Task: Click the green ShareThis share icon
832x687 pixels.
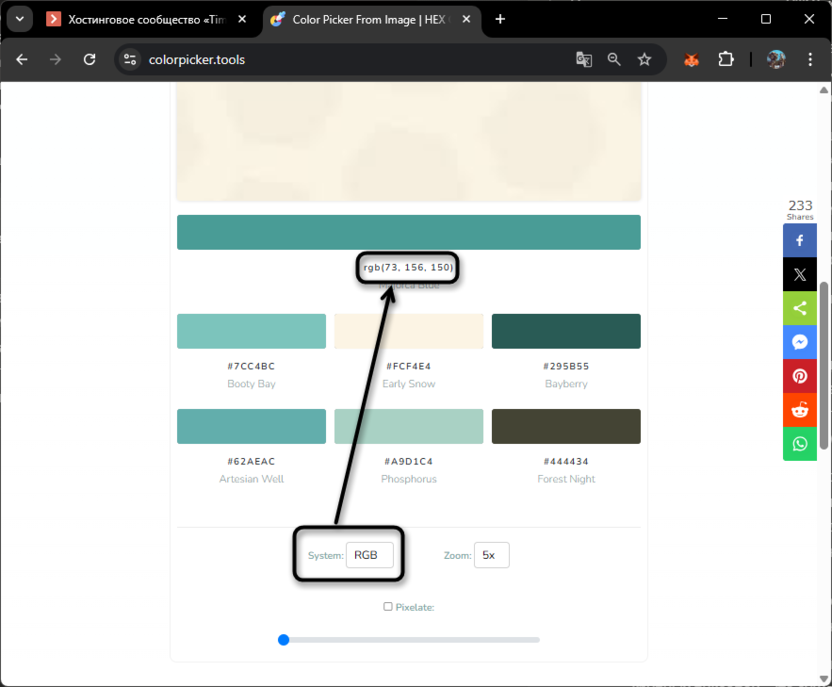Action: [800, 308]
